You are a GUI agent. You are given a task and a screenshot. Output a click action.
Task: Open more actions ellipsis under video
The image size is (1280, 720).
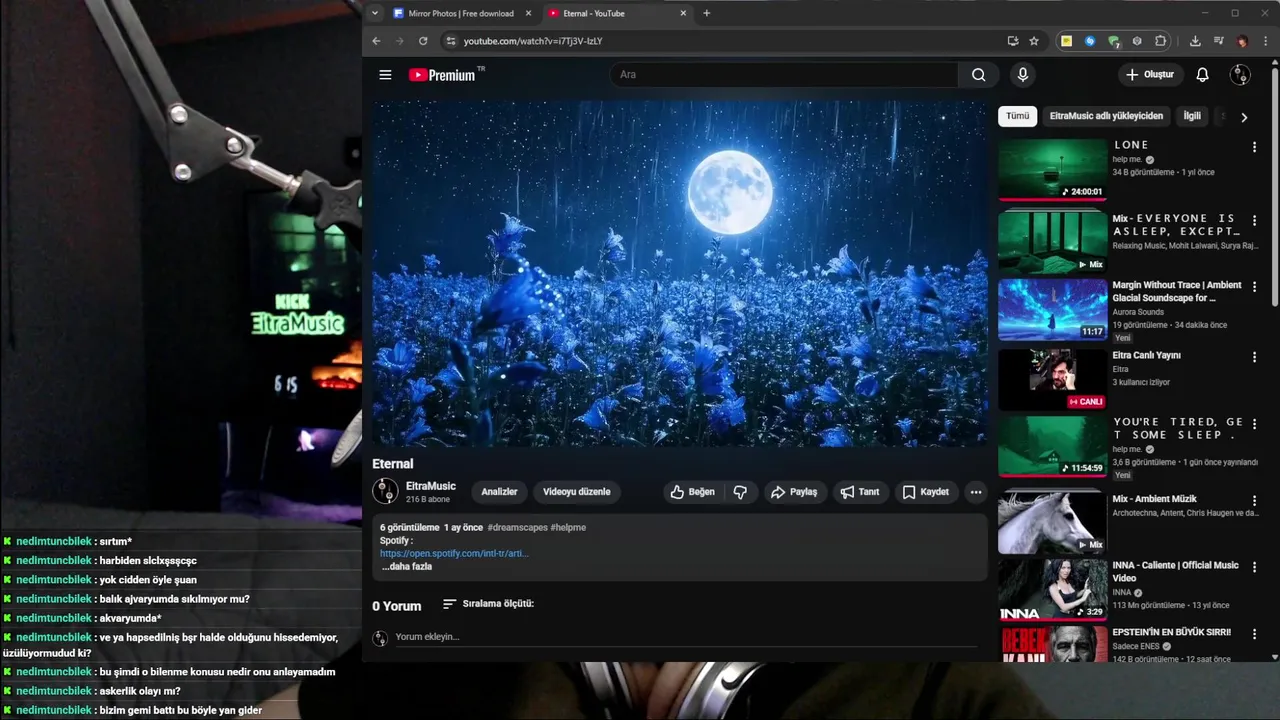click(976, 492)
